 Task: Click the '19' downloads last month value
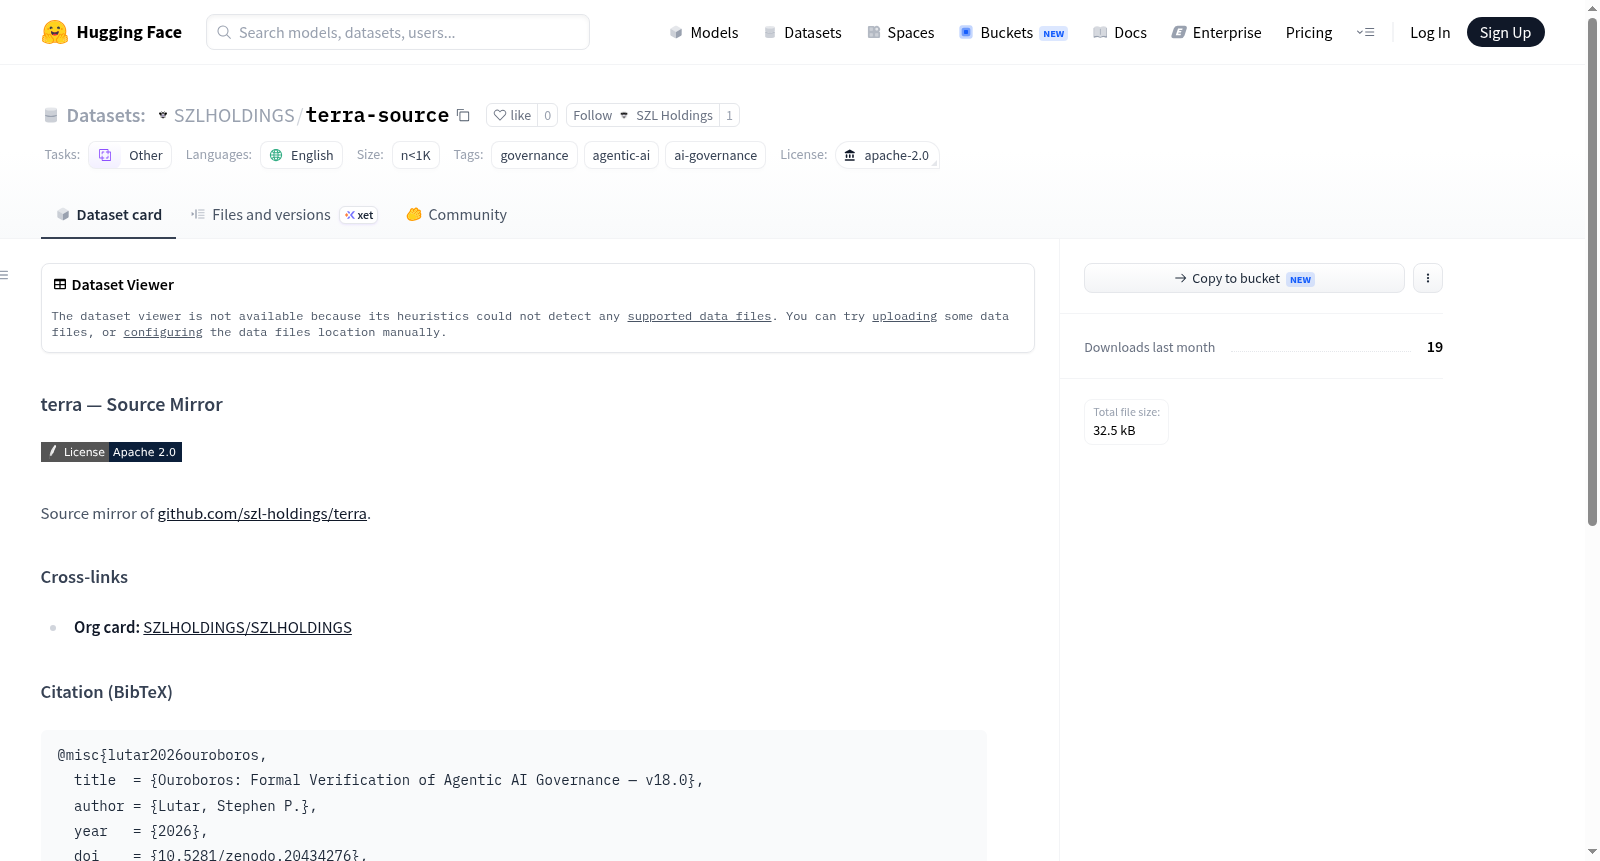(1434, 347)
